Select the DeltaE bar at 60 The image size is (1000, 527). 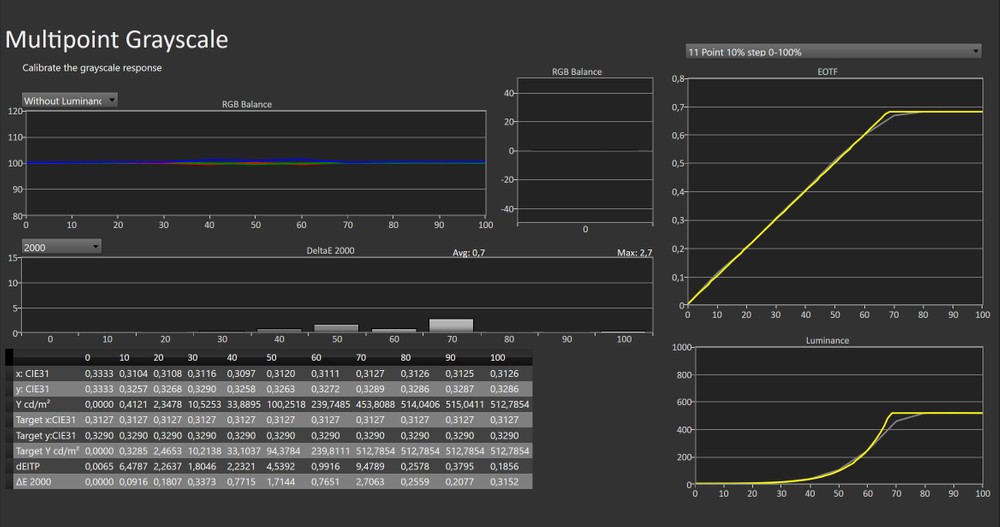pyautogui.click(x=394, y=330)
